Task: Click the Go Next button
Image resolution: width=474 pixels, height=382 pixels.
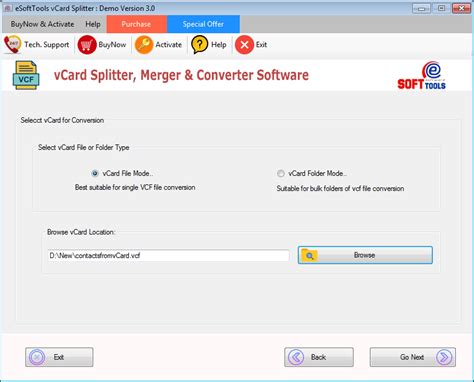Action: tap(413, 357)
